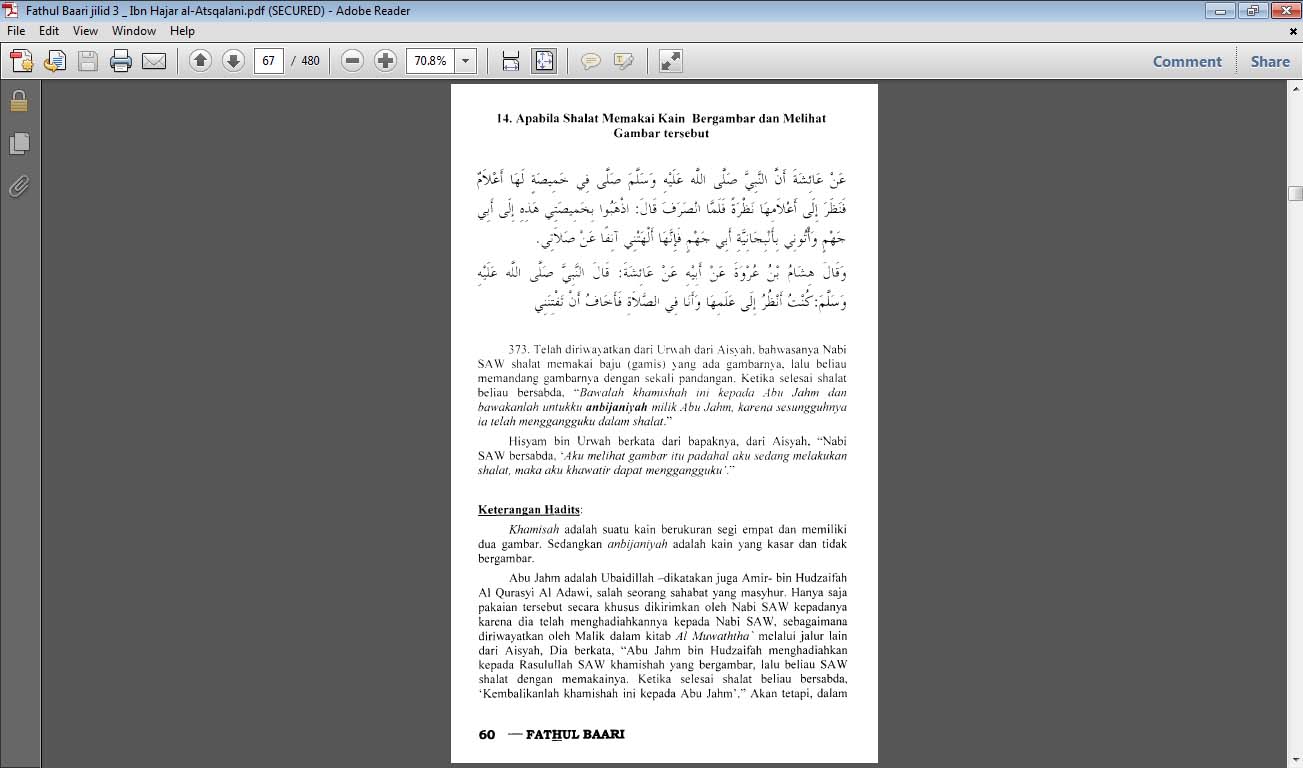Print the document with the printer icon
1303x768 pixels.
121,61
